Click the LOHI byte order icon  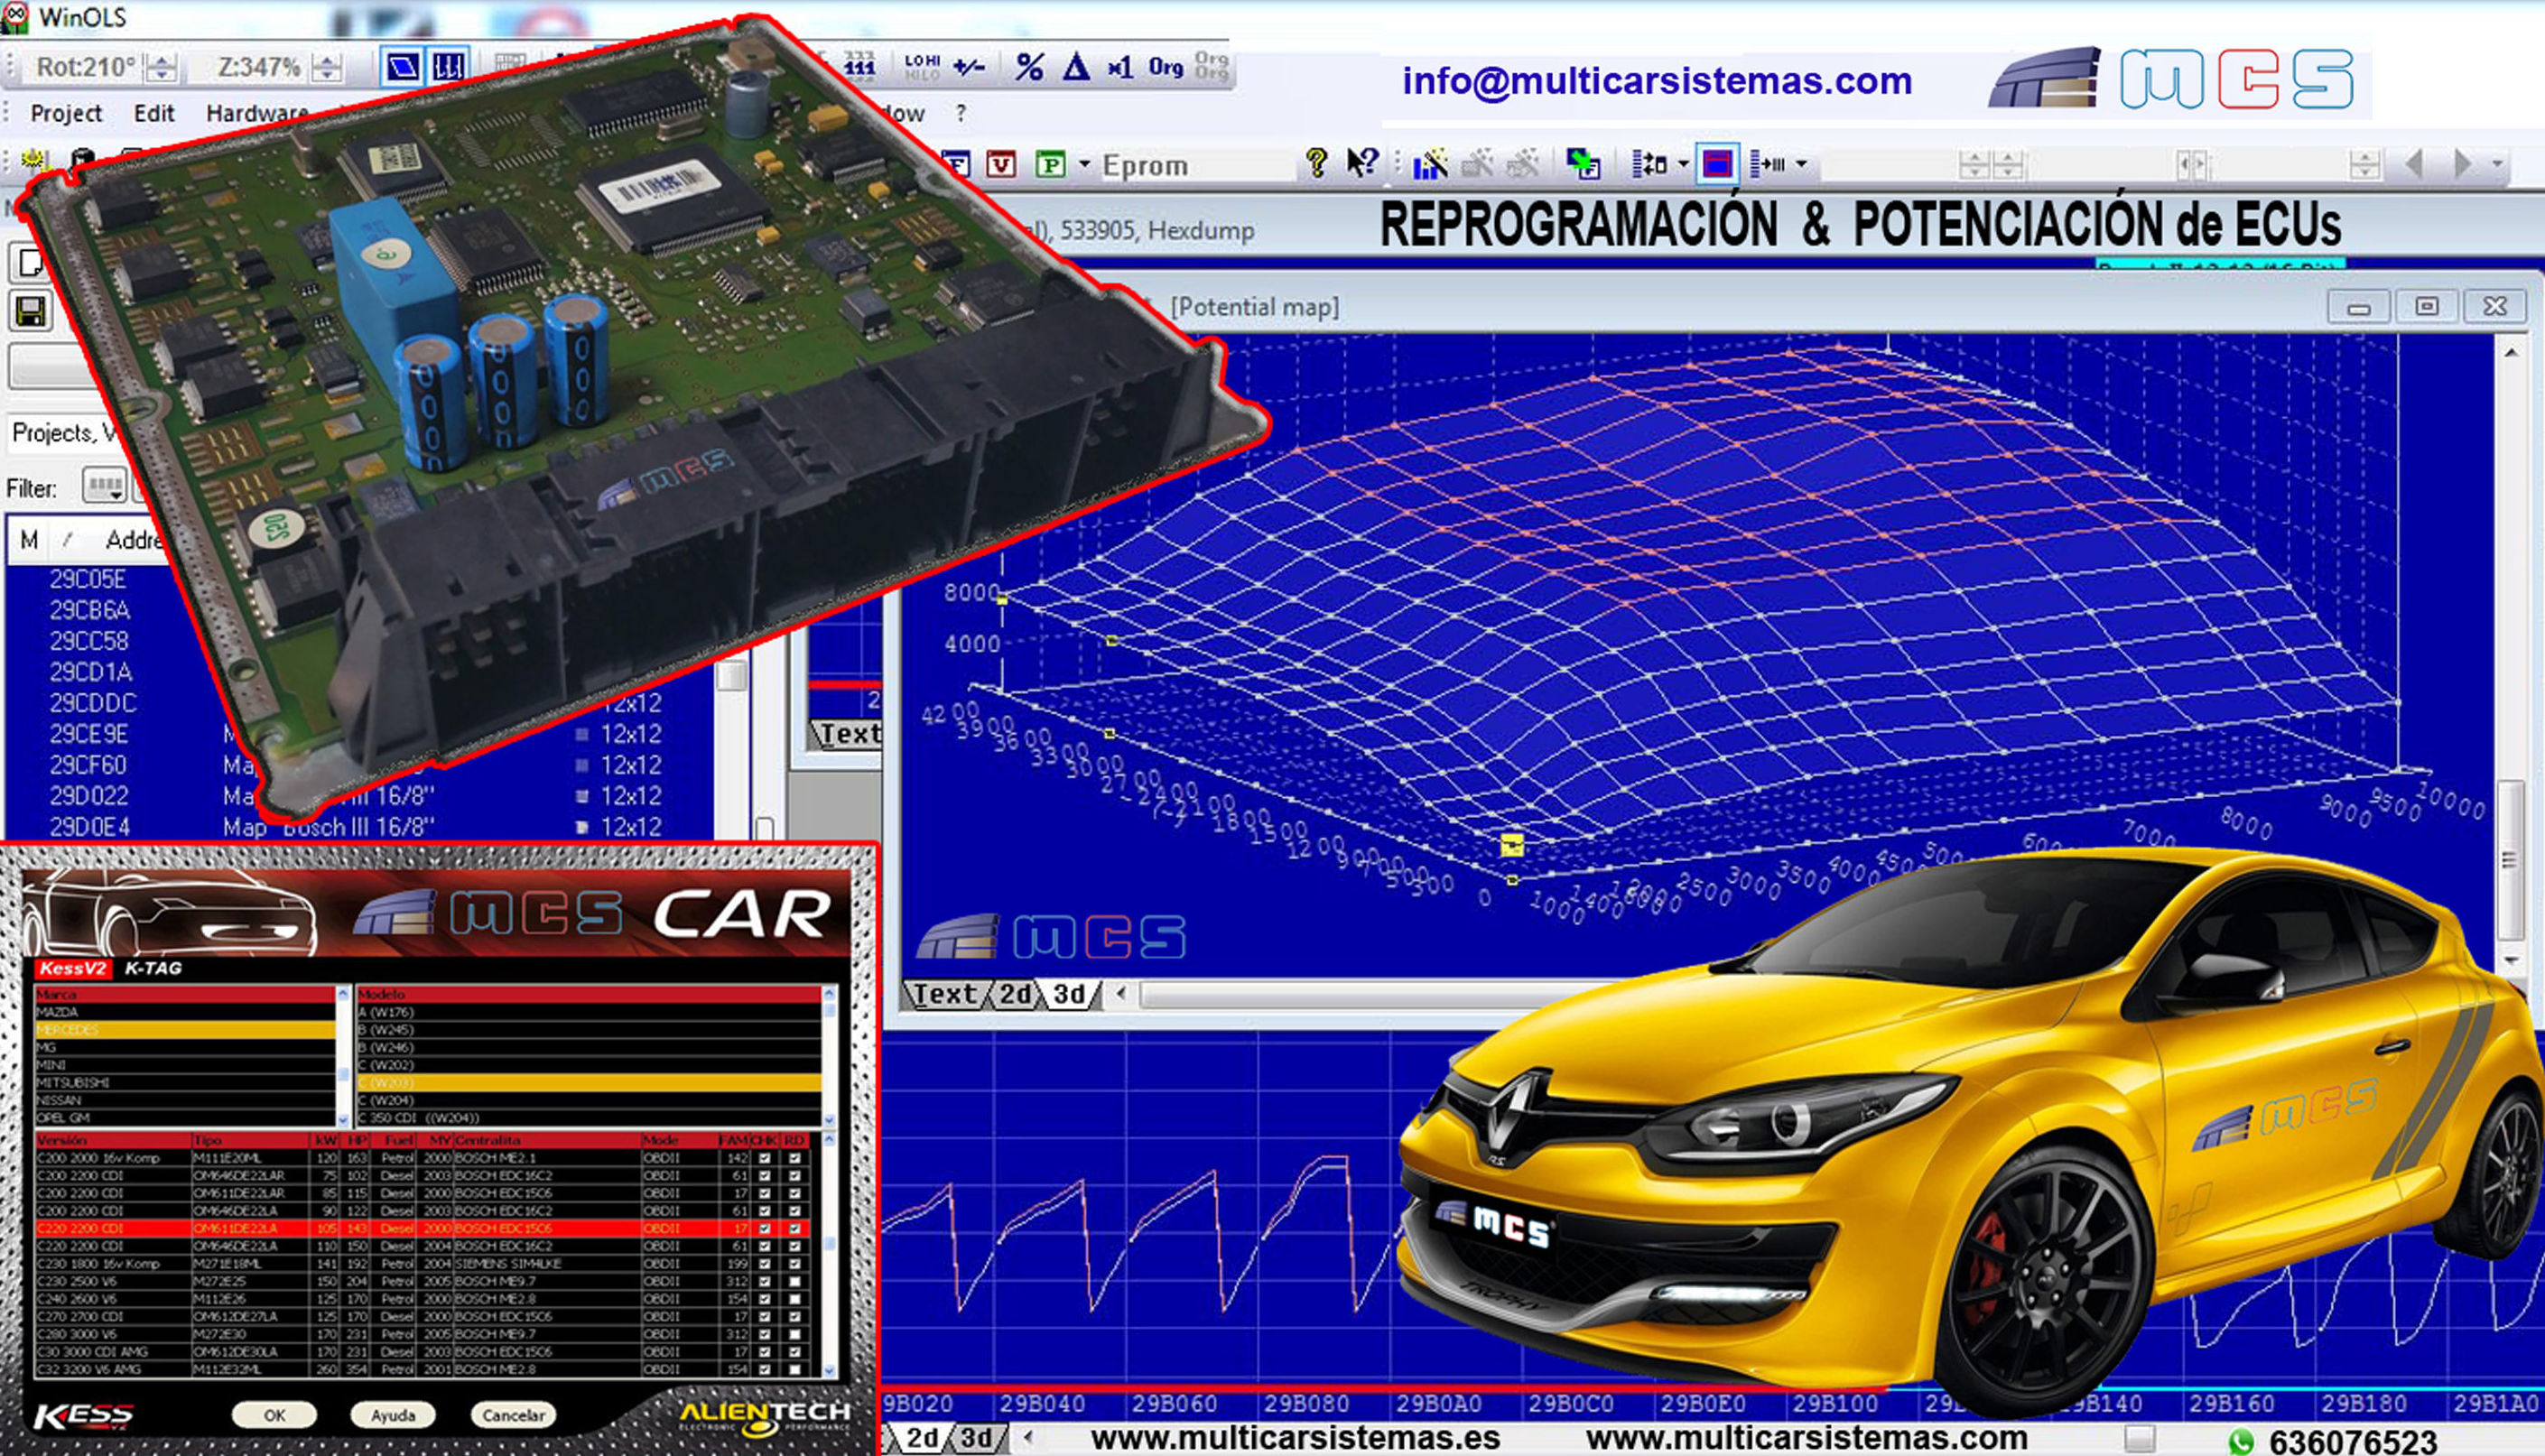[x=921, y=67]
